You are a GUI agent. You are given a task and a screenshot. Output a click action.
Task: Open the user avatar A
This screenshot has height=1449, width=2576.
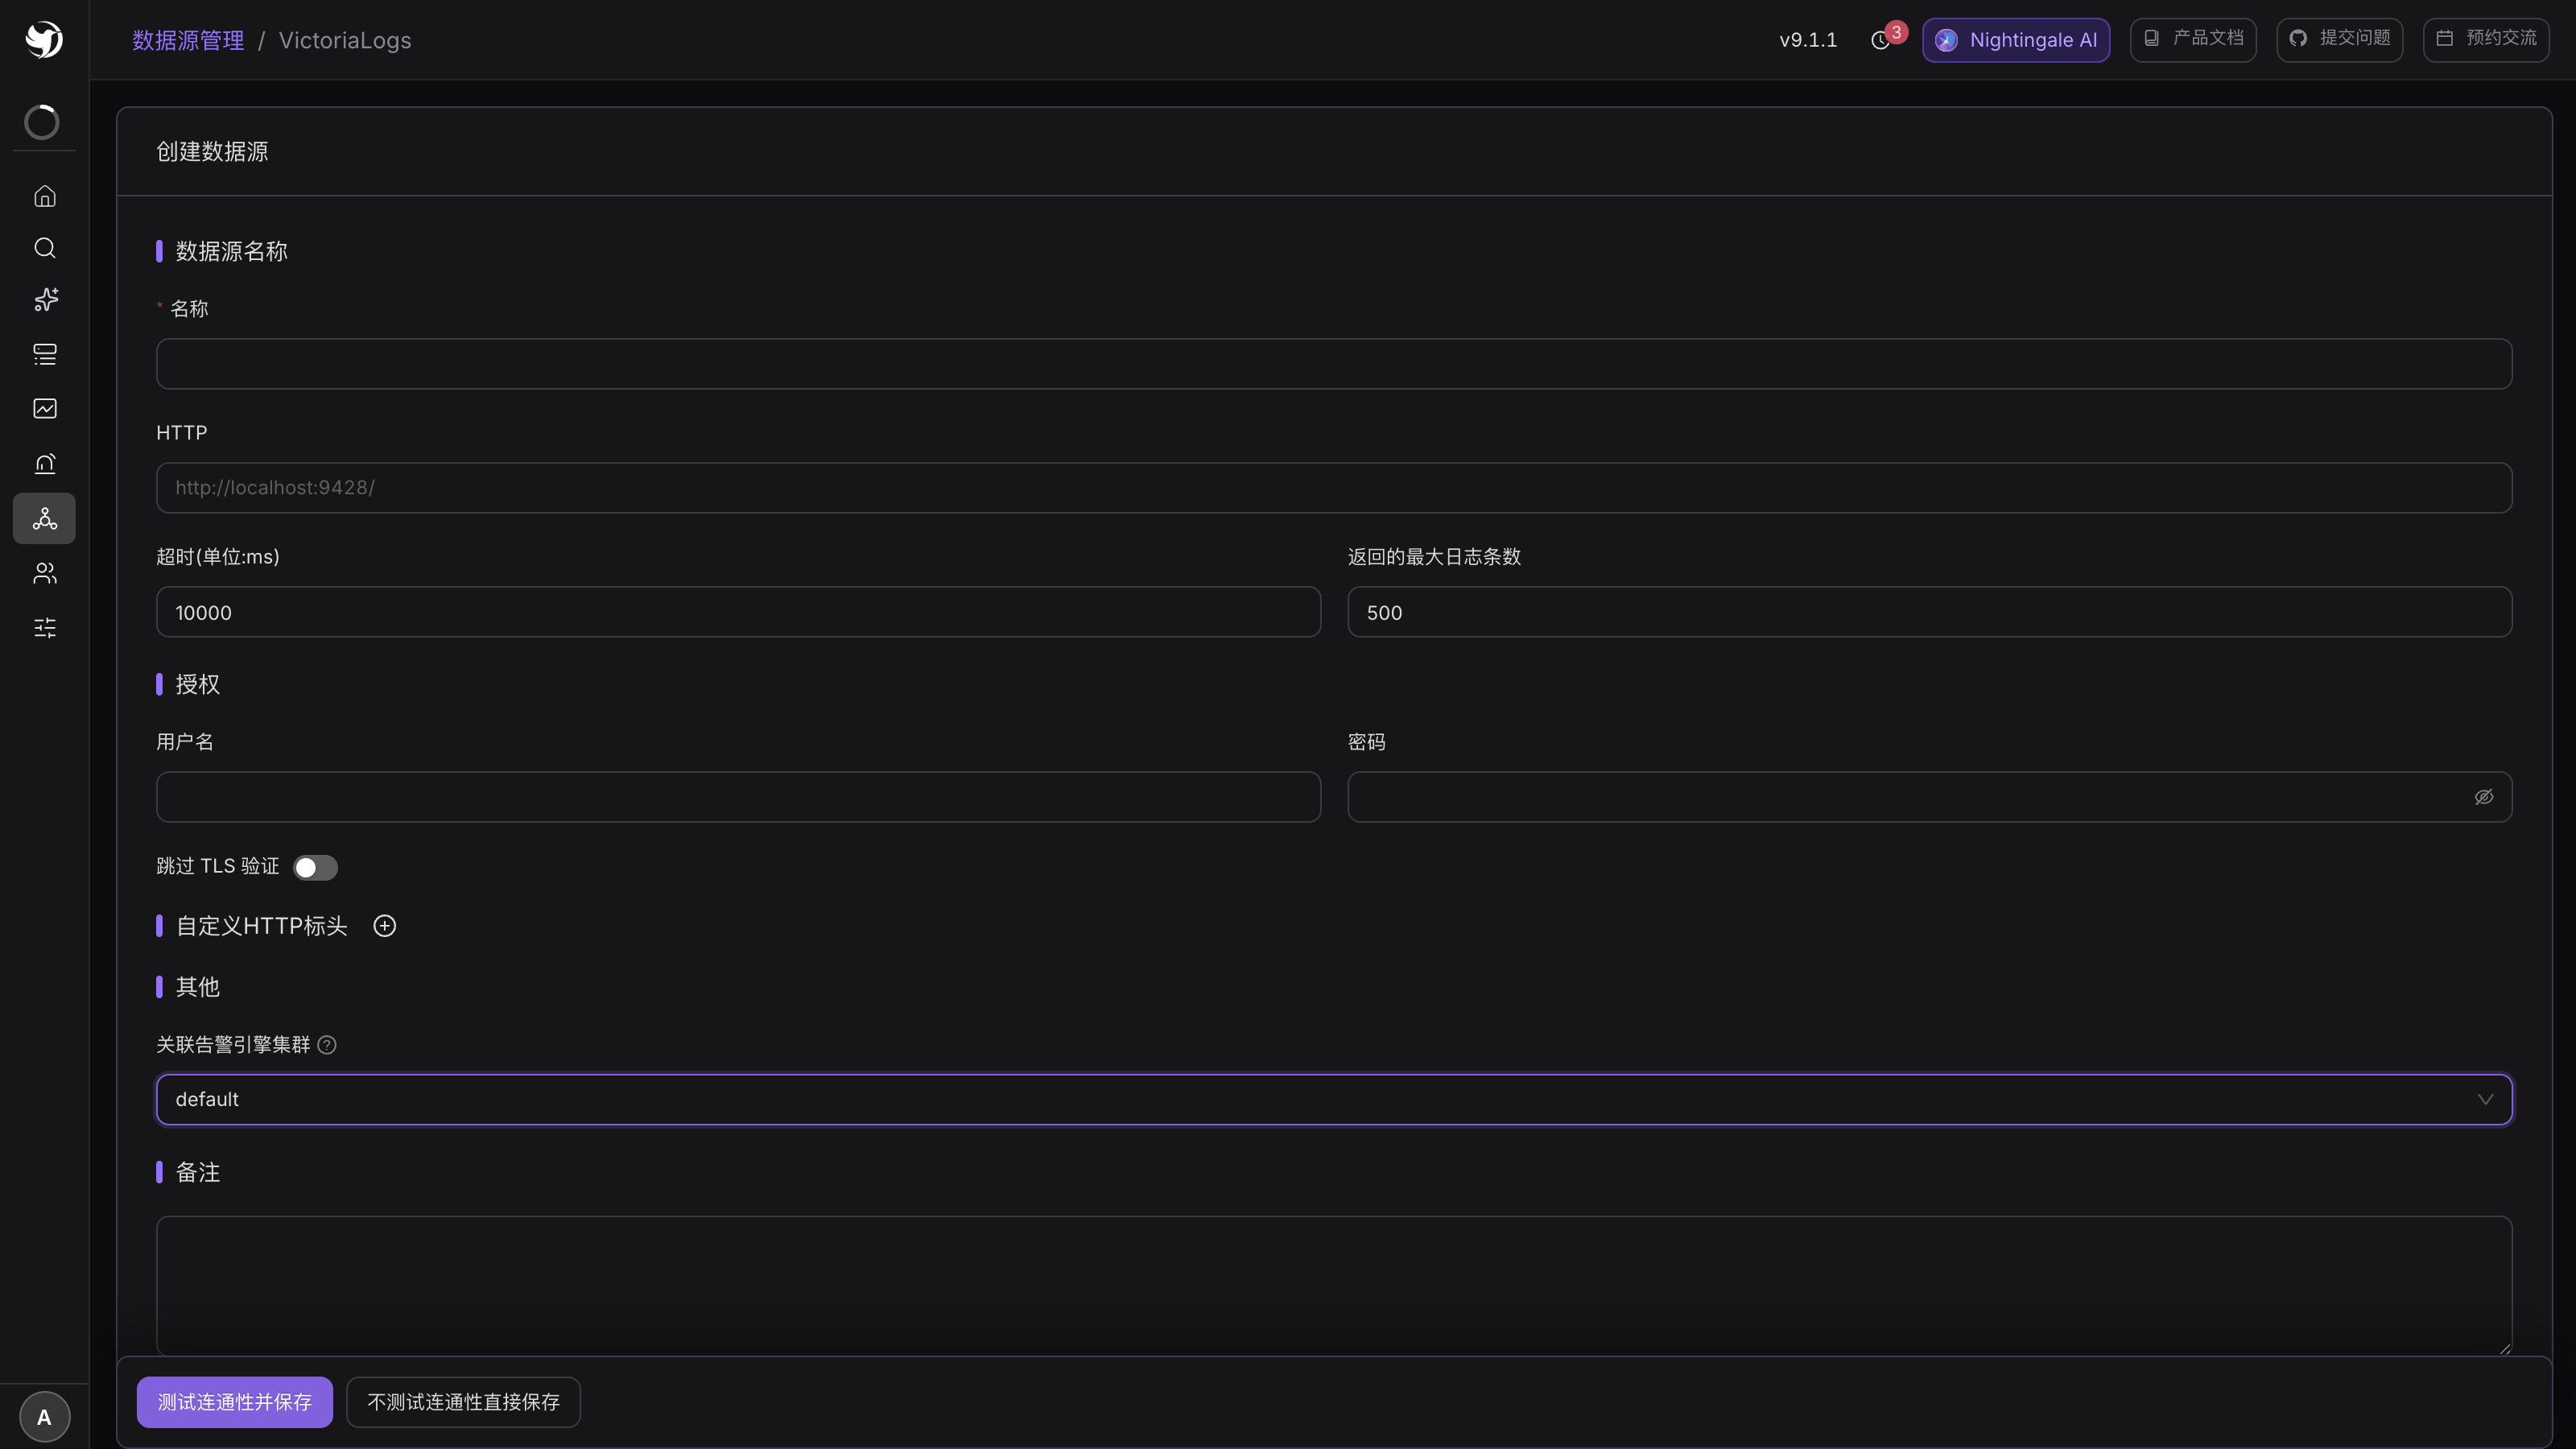pyautogui.click(x=44, y=1417)
